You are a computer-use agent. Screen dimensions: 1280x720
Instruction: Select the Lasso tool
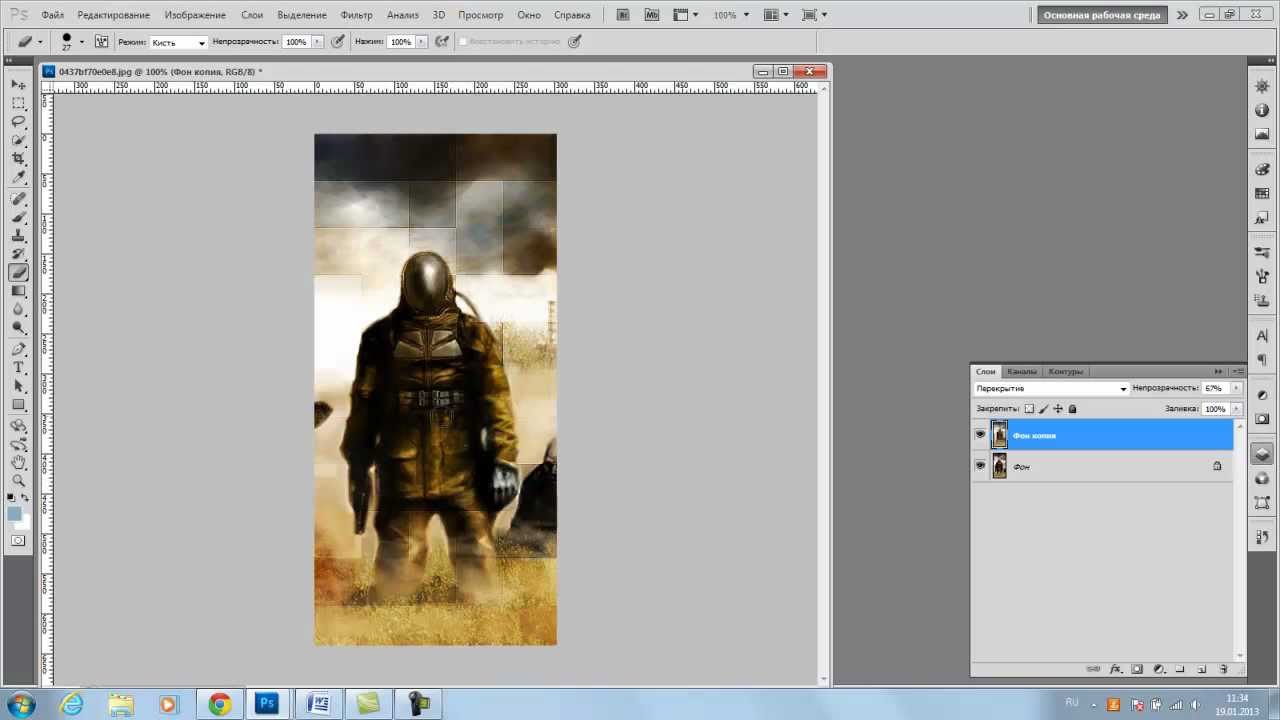pyautogui.click(x=18, y=122)
